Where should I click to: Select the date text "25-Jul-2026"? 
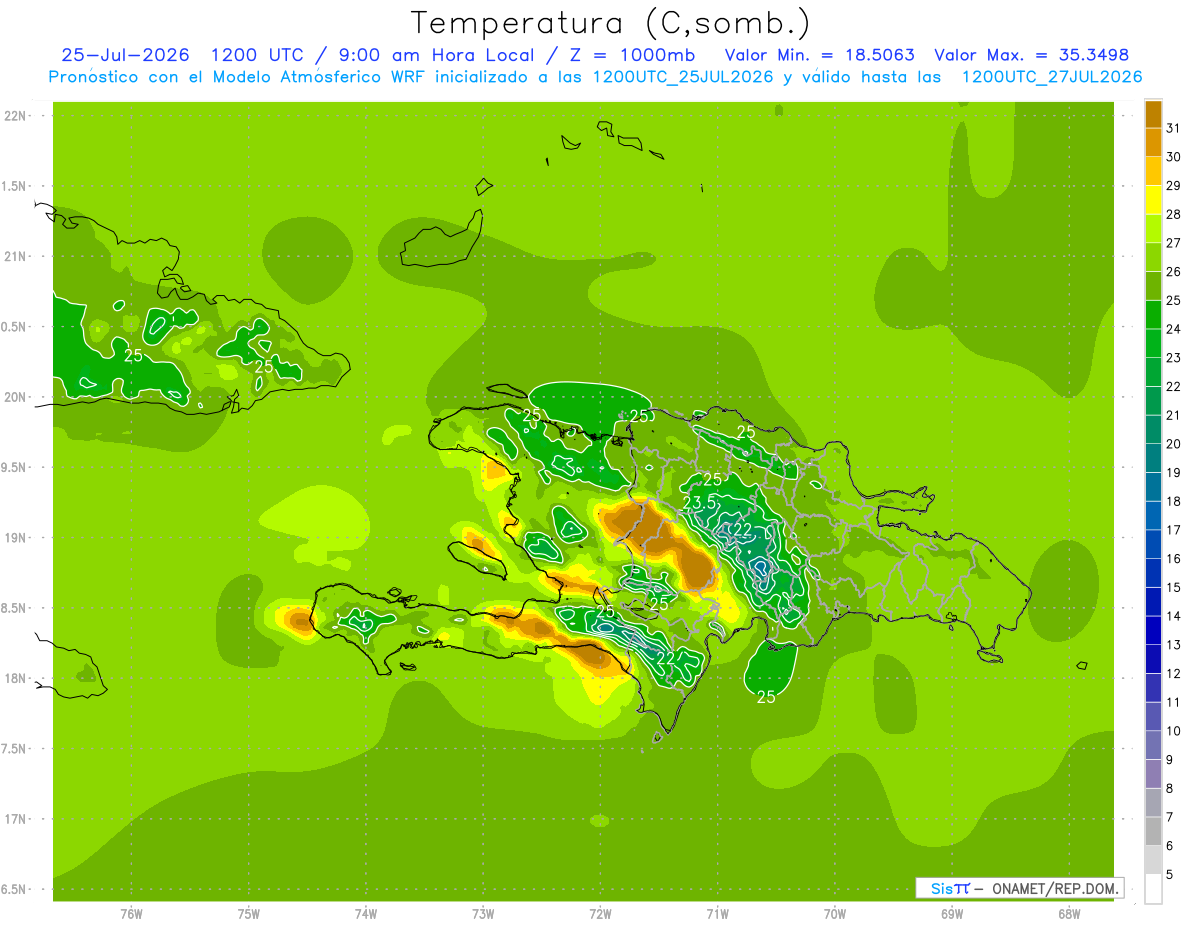(x=127, y=56)
